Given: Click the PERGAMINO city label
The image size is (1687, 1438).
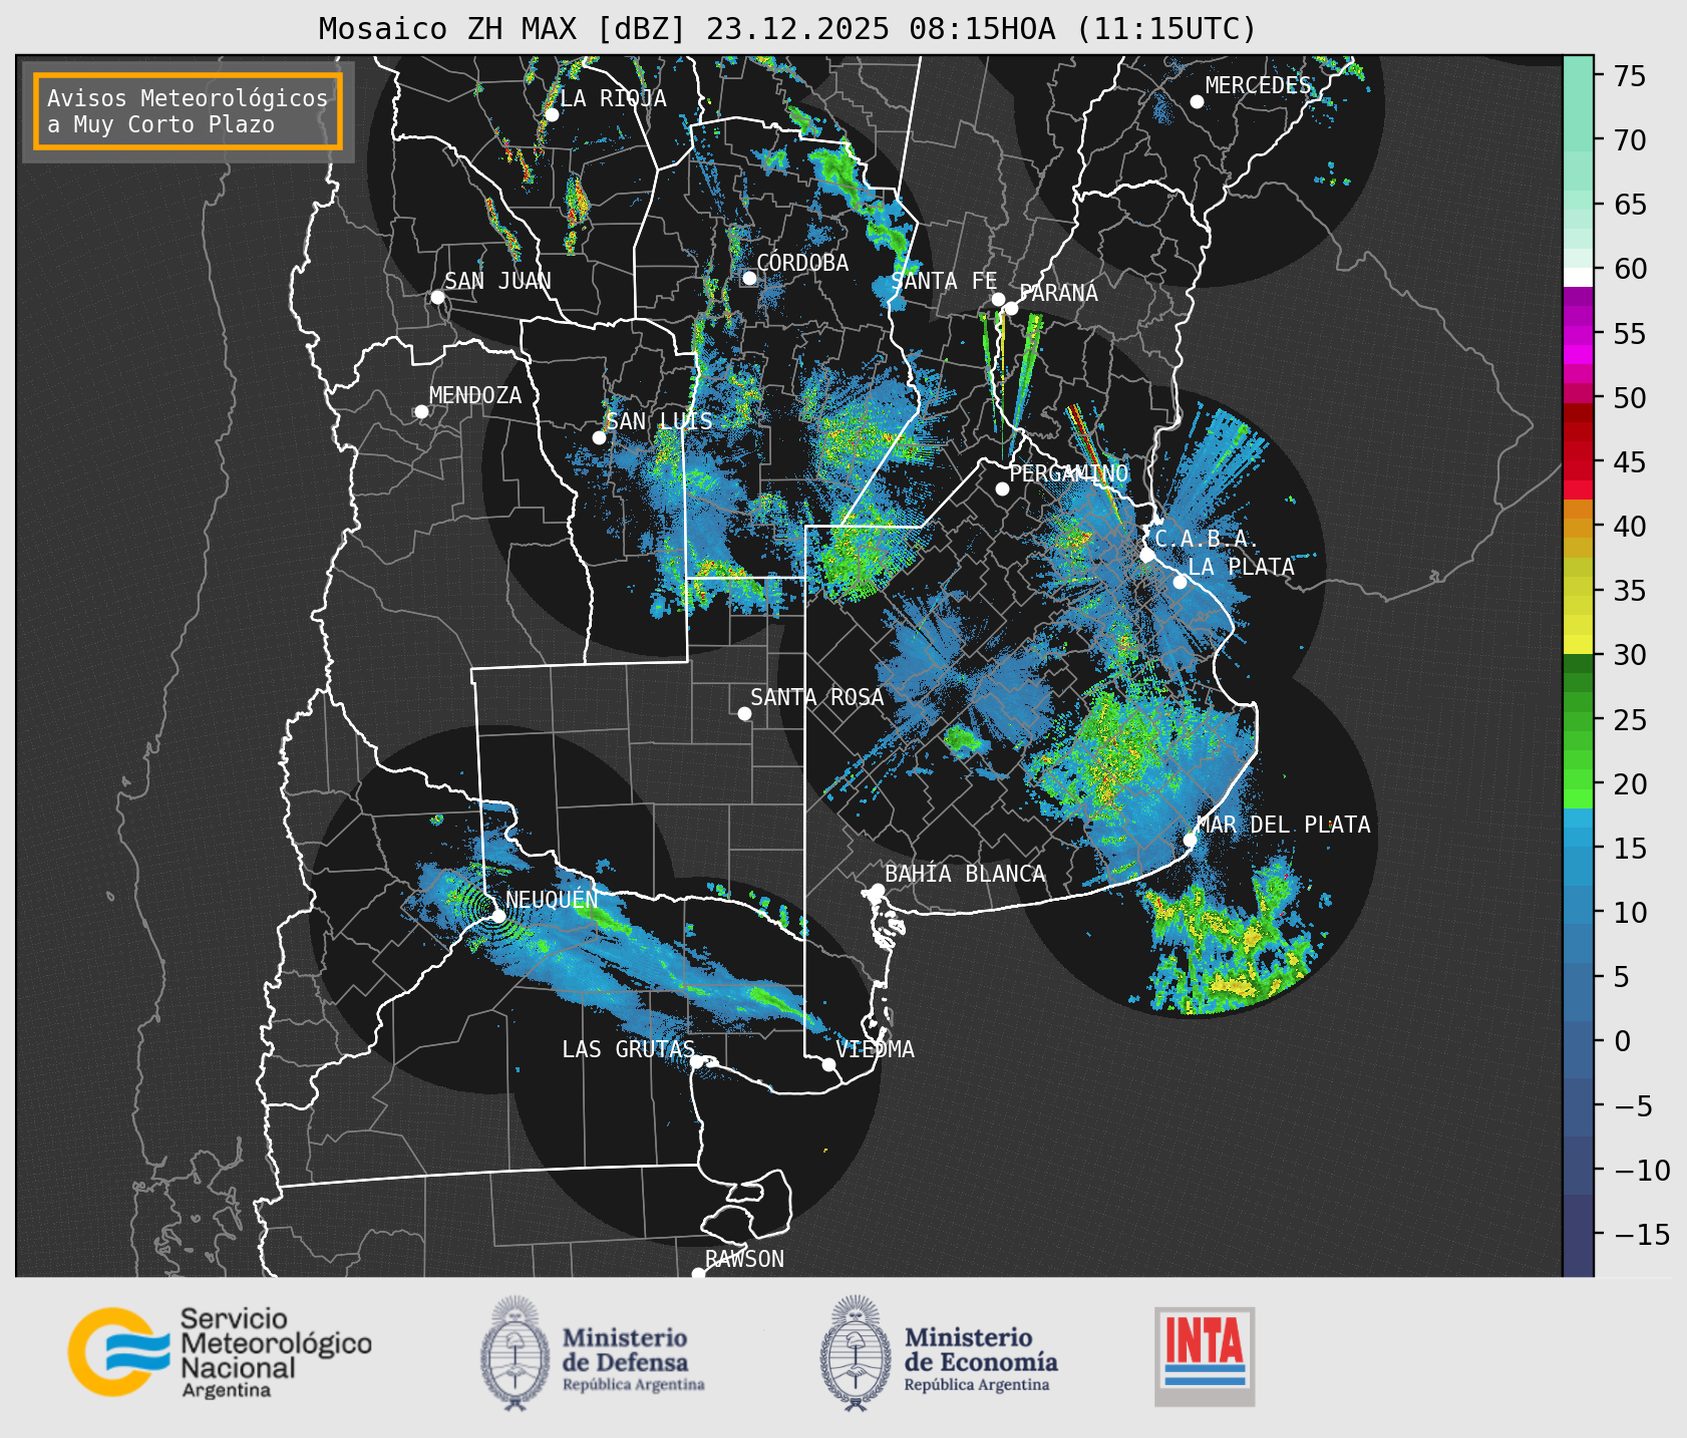Looking at the screenshot, I should tap(1069, 473).
